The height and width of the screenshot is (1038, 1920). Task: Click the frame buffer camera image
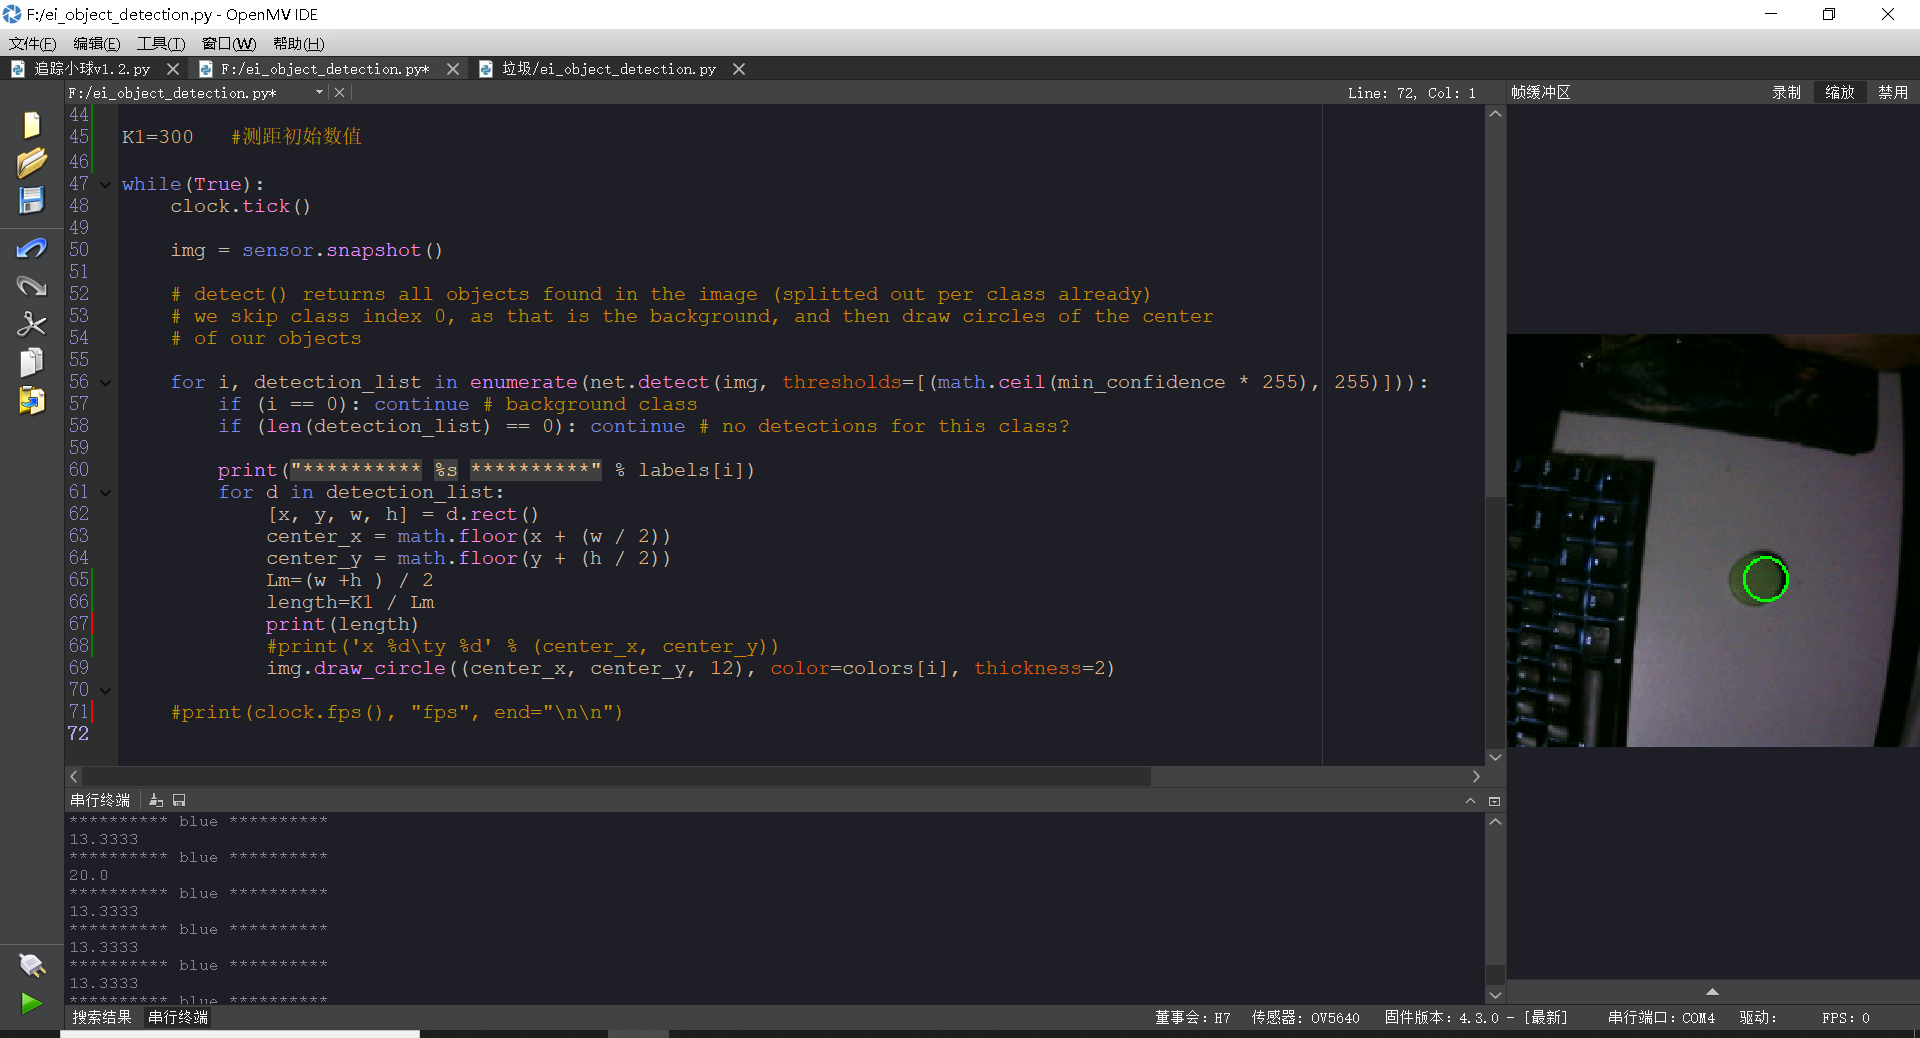coord(1713,540)
